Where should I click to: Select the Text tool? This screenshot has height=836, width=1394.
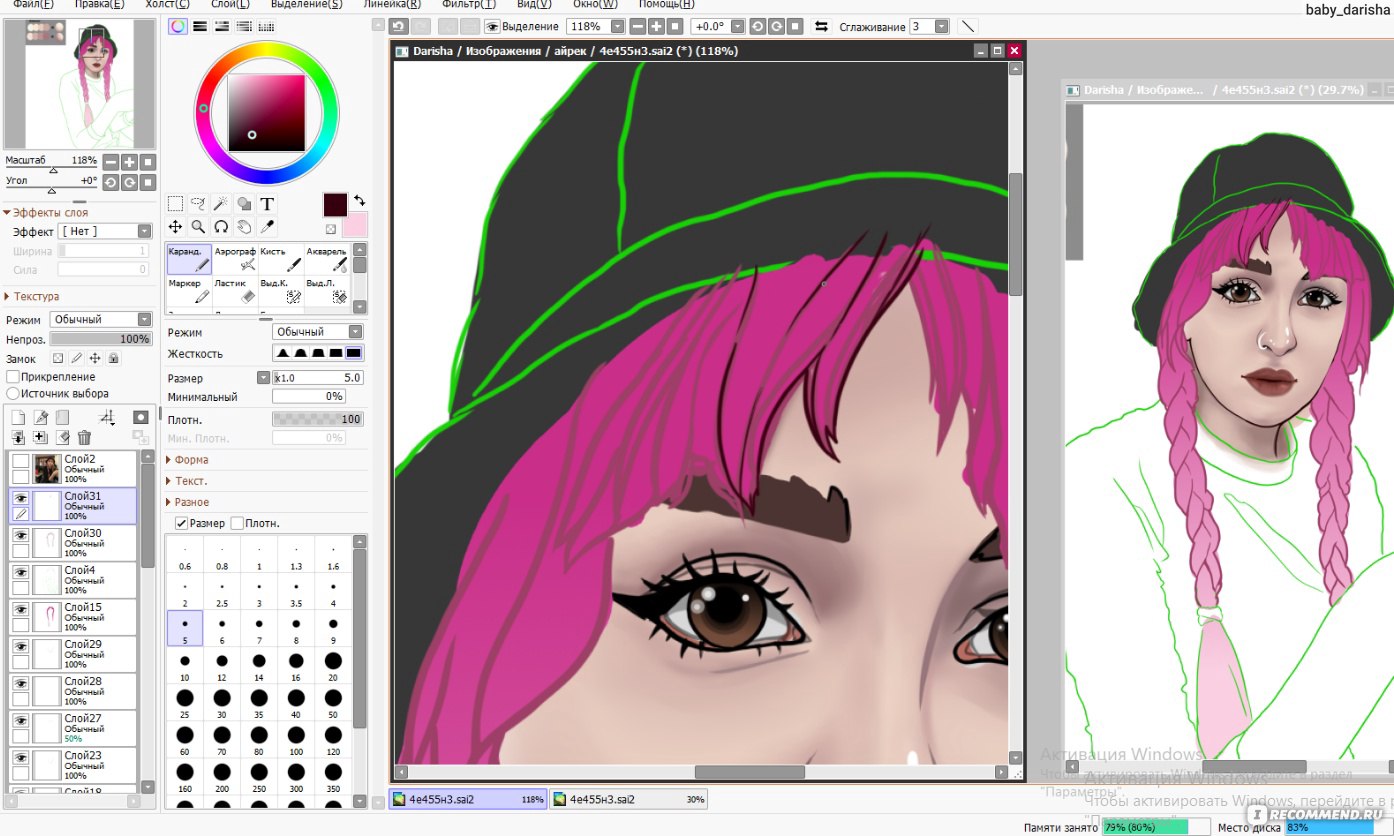click(267, 203)
